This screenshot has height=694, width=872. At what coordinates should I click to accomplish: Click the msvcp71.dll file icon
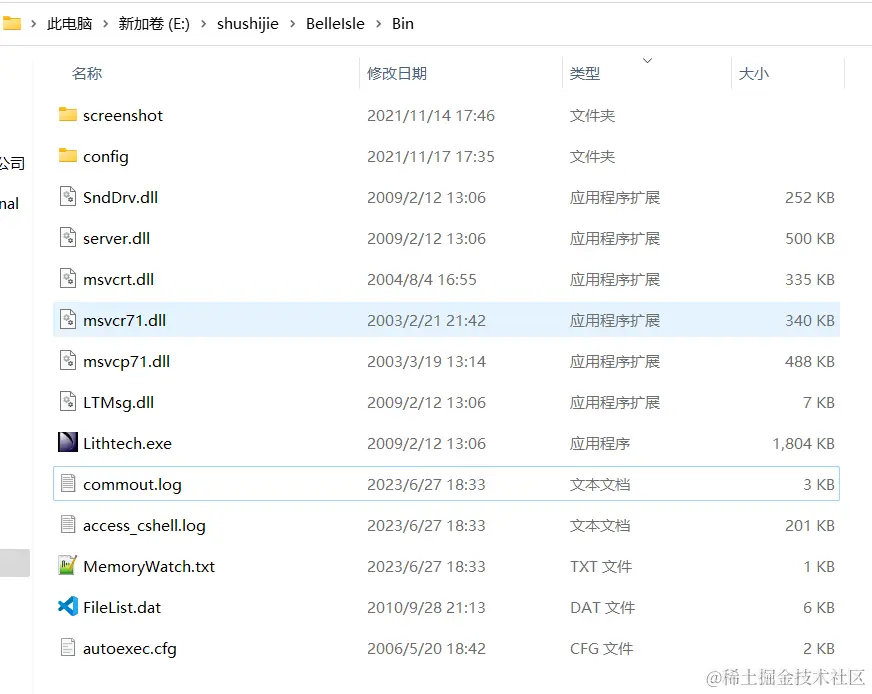coord(68,361)
